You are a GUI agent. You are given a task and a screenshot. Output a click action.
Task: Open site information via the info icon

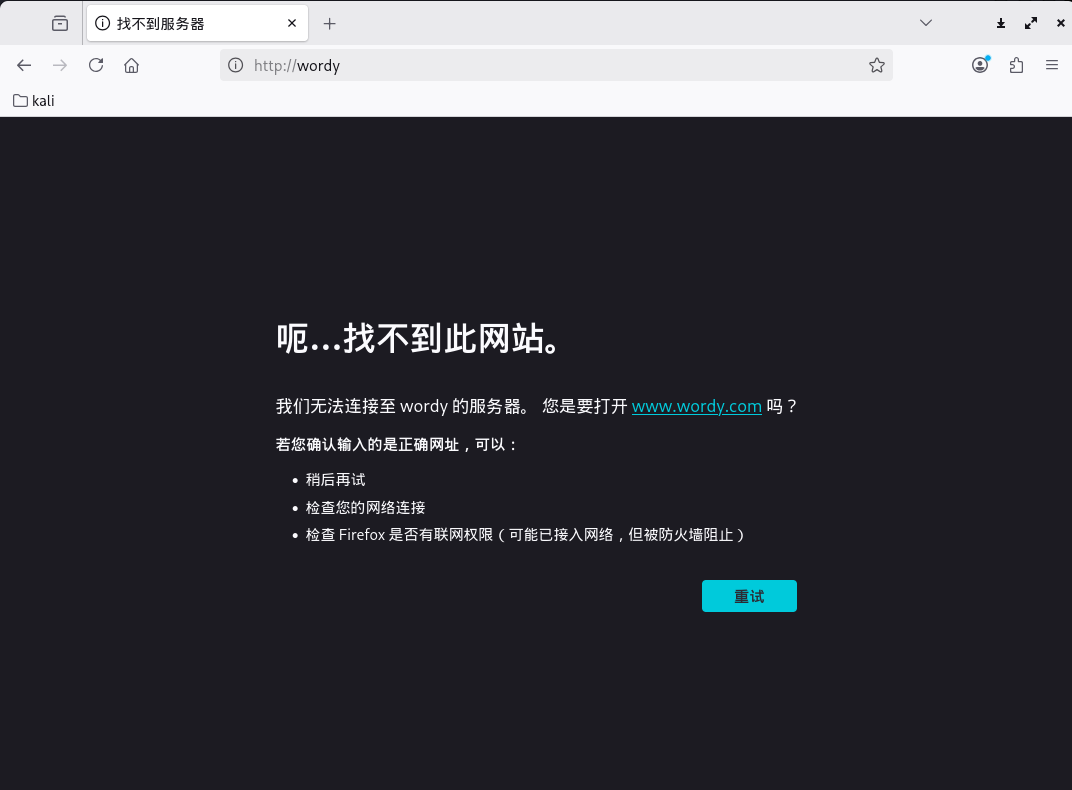[x=235, y=65]
